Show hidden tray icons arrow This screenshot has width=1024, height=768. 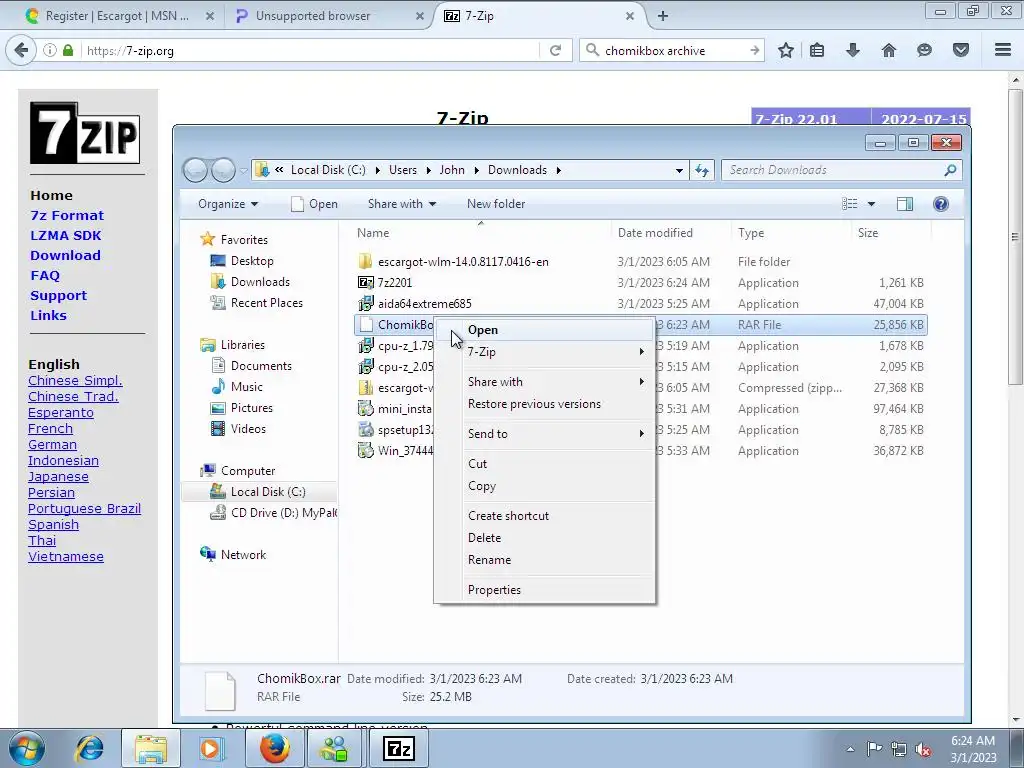(850, 749)
